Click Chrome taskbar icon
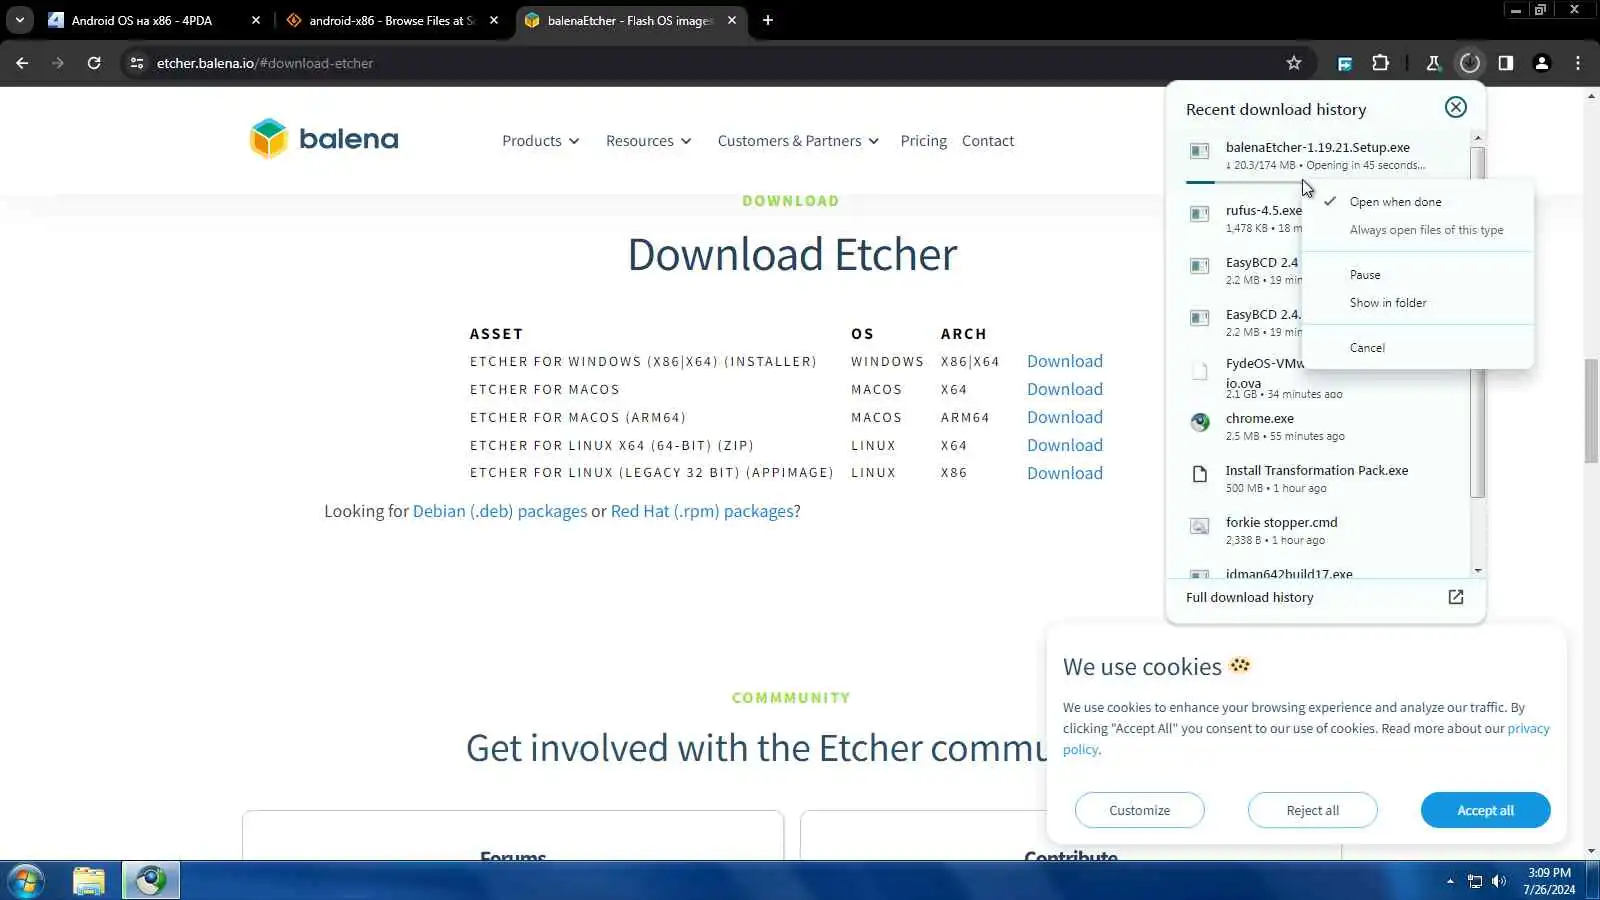1600x900 pixels. pos(151,881)
